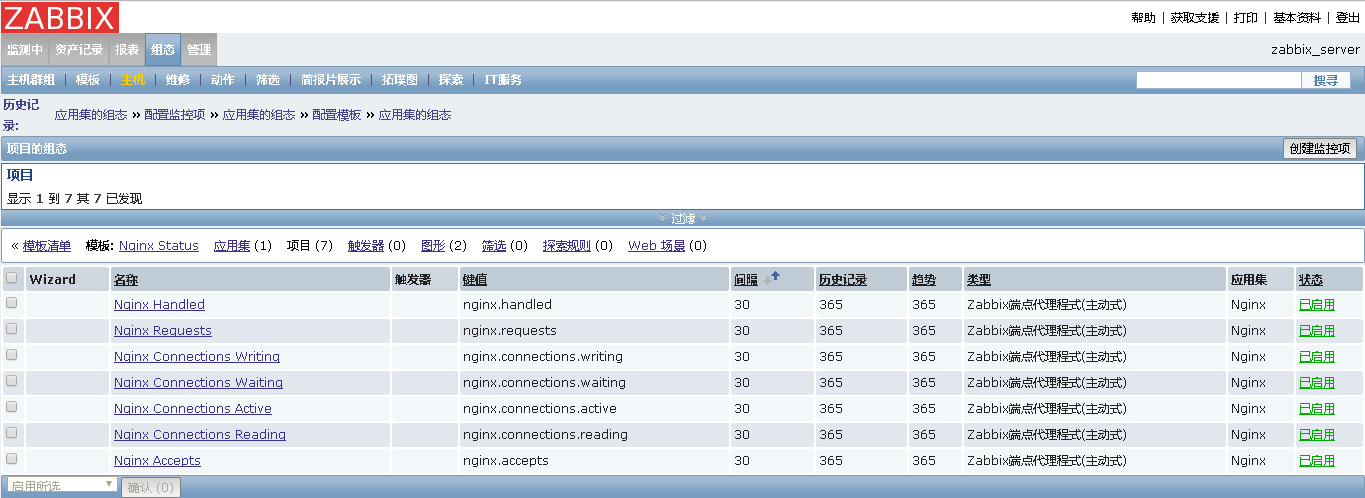Open the Web 场景 (0) link
Image resolution: width=1365 pixels, height=498 pixels.
[x=657, y=246]
